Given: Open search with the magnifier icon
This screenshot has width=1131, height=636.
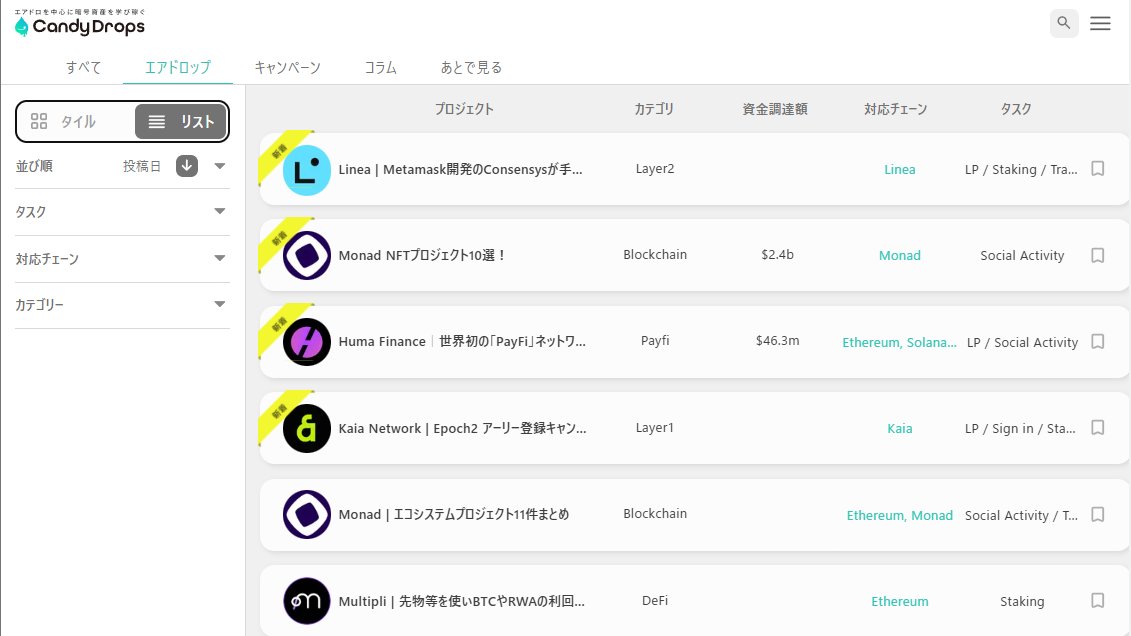Looking at the screenshot, I should 1064,23.
